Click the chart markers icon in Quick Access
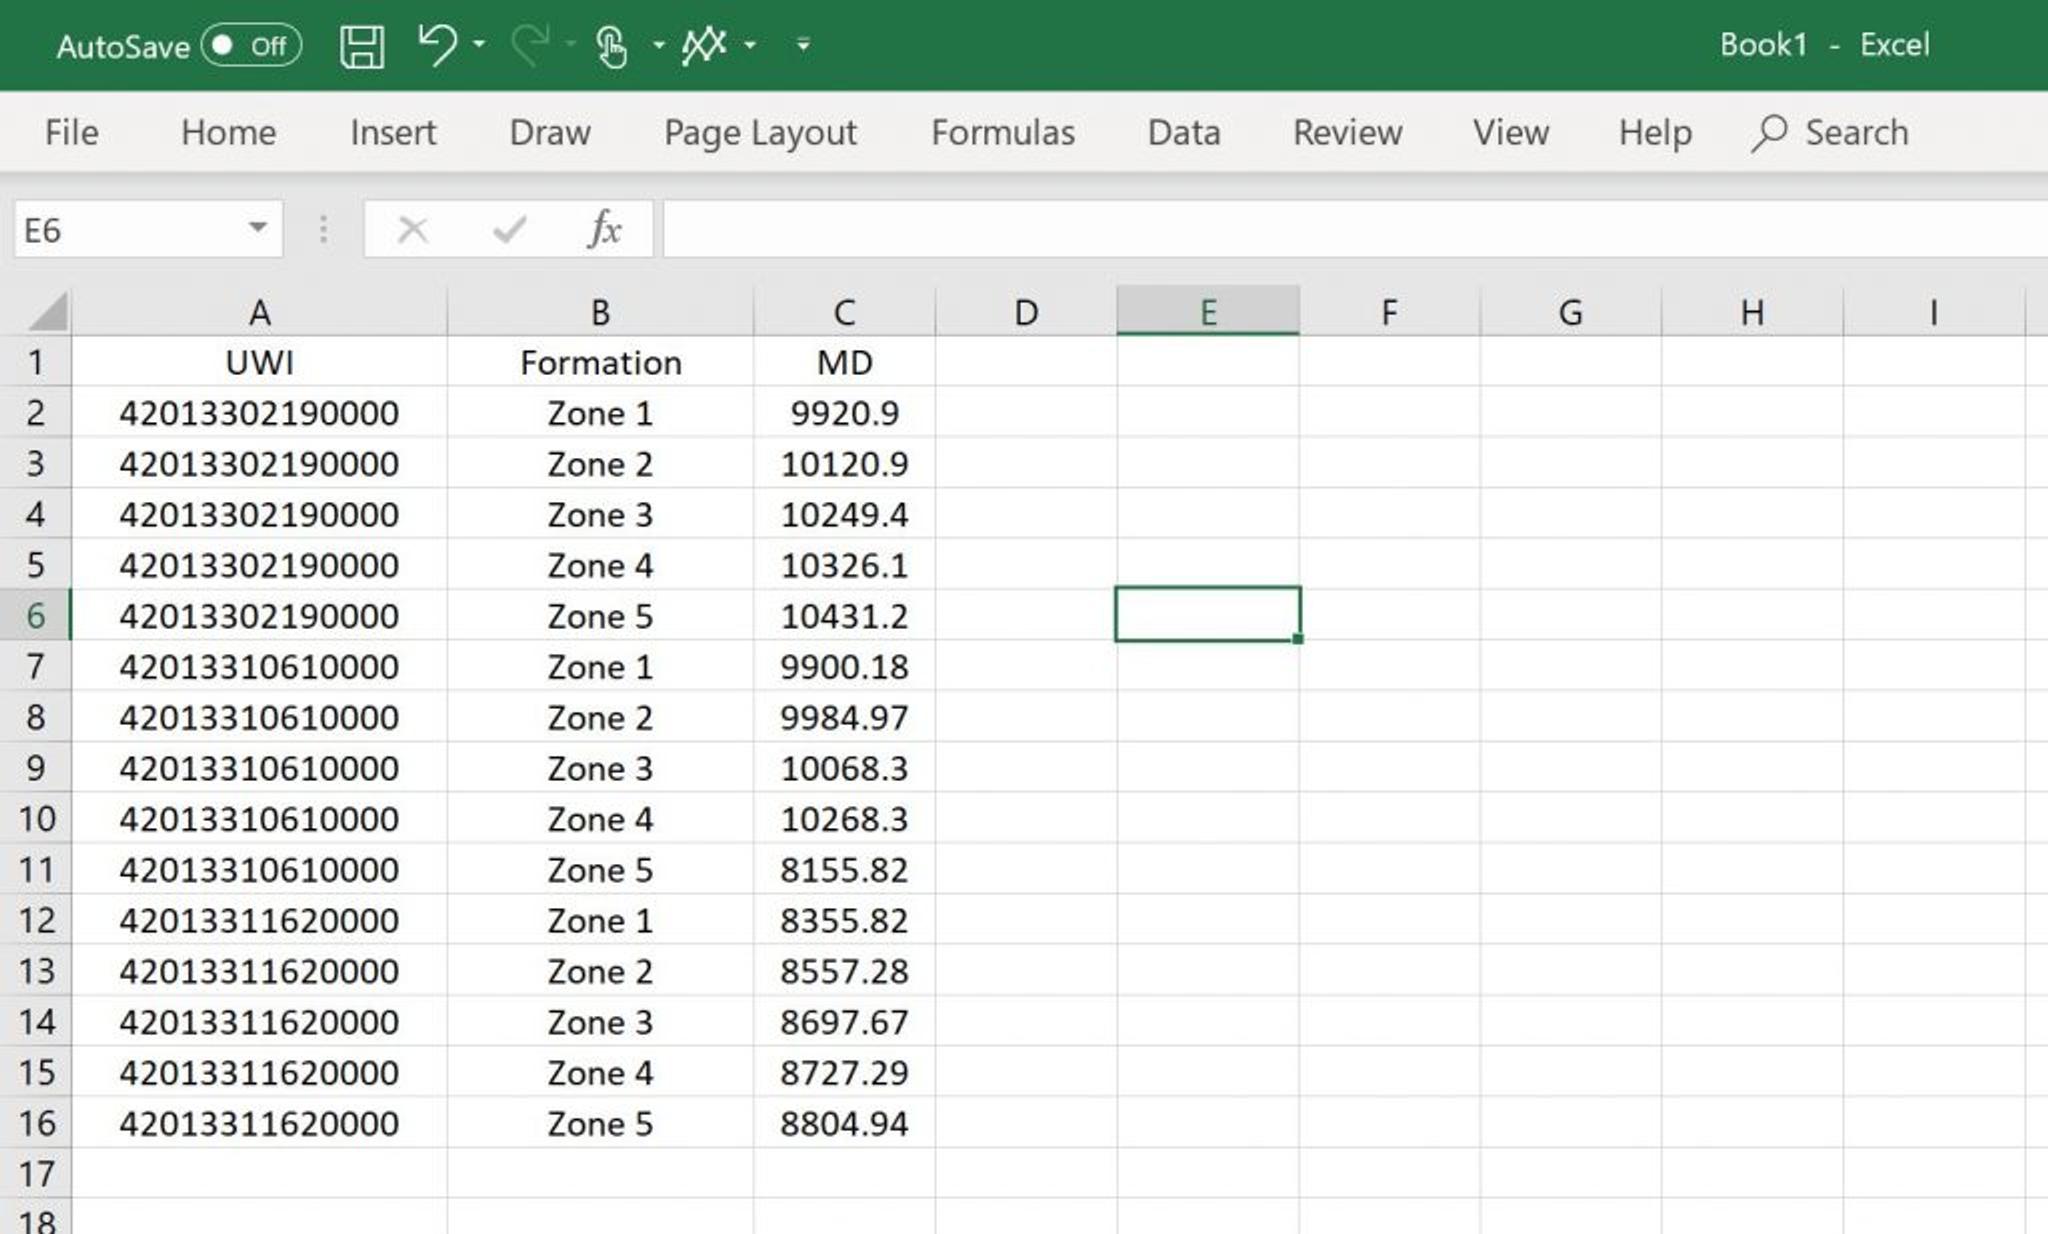Viewport: 2048px width, 1234px height. click(704, 45)
